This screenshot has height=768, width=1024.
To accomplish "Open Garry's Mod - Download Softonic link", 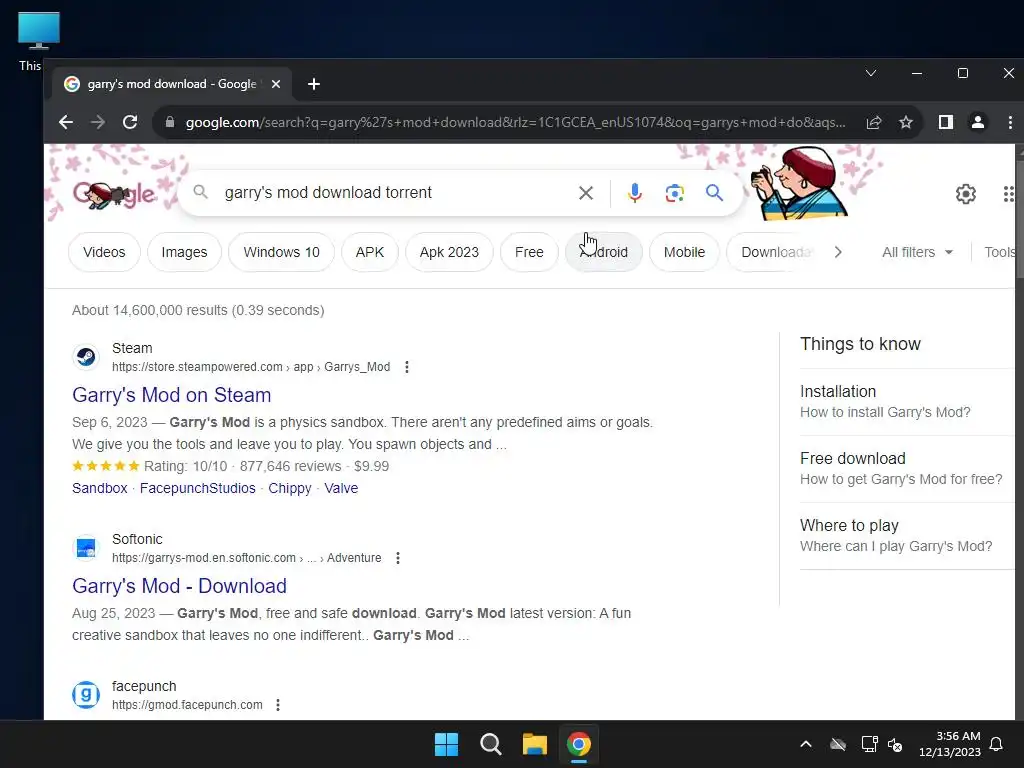I will (180, 586).
